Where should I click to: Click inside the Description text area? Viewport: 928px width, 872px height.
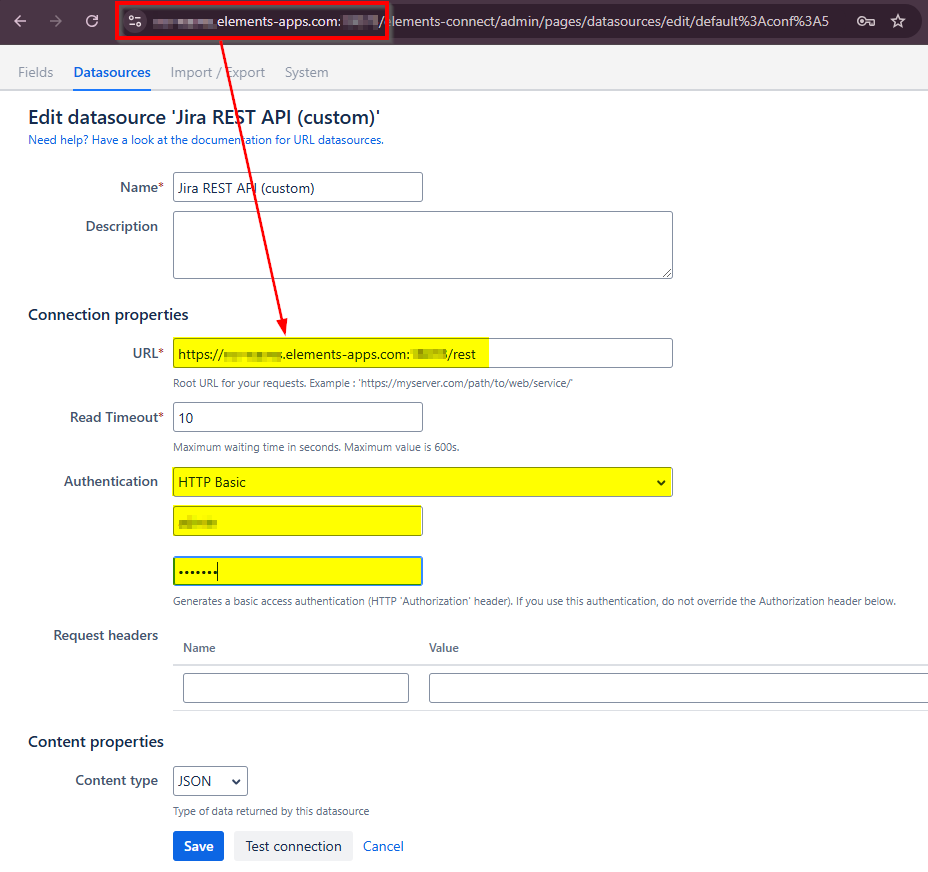[422, 244]
